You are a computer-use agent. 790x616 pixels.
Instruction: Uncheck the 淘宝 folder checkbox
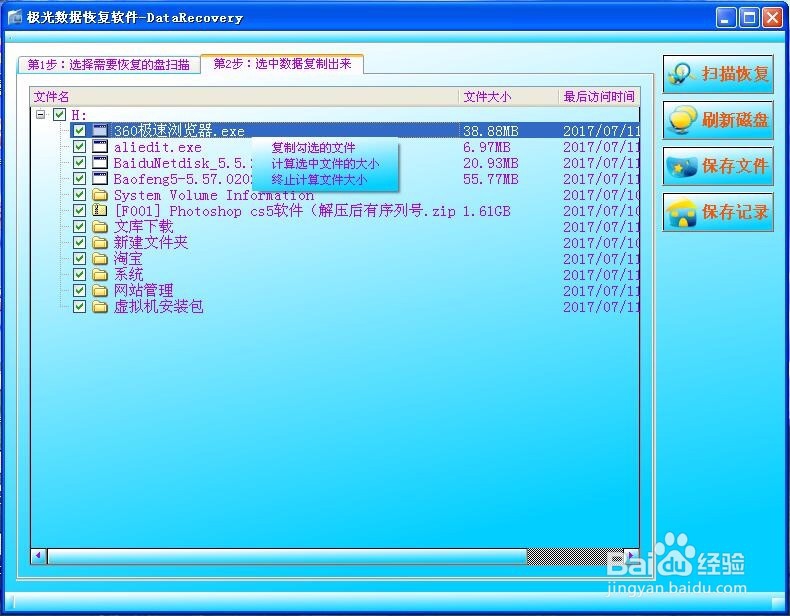pos(79,258)
